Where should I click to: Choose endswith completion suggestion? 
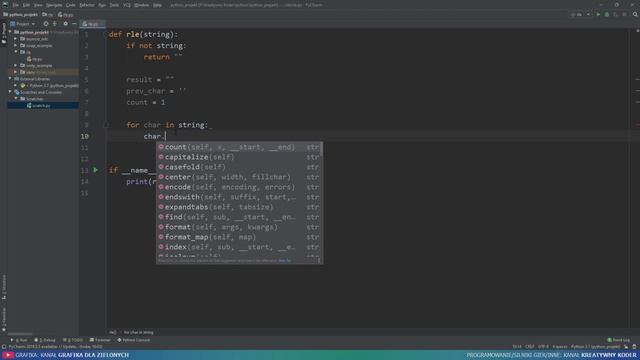[x=239, y=197]
